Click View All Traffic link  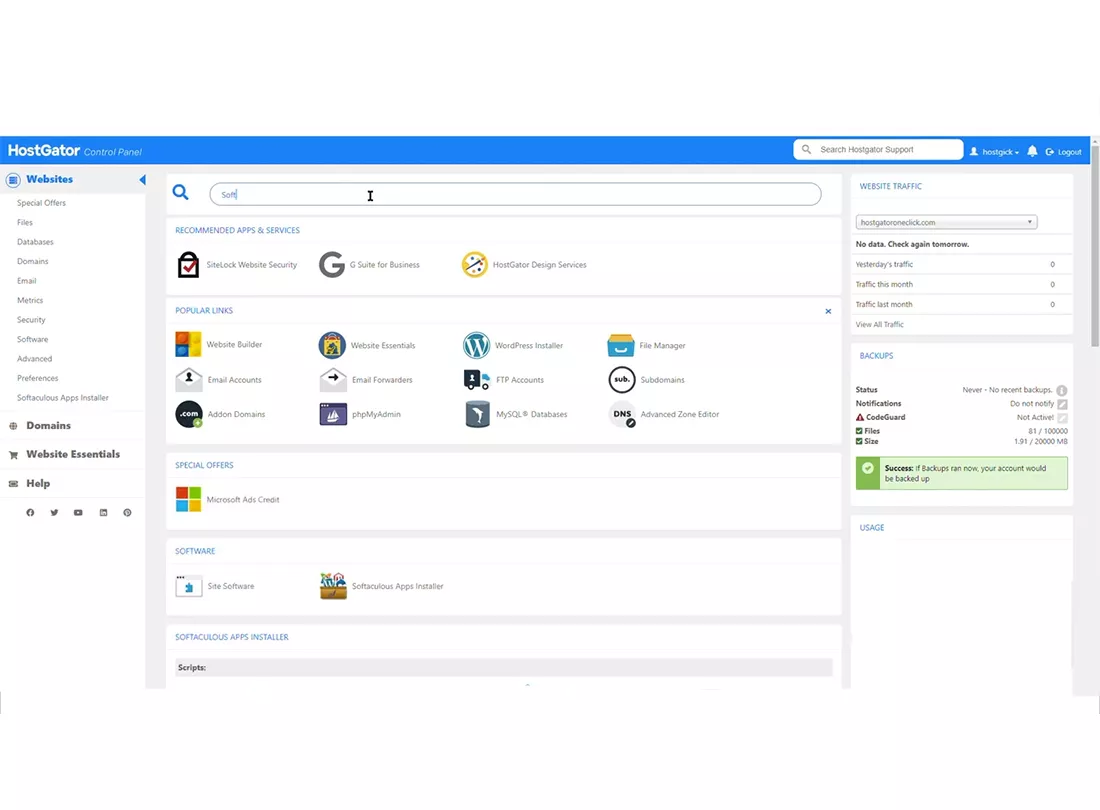pos(879,325)
